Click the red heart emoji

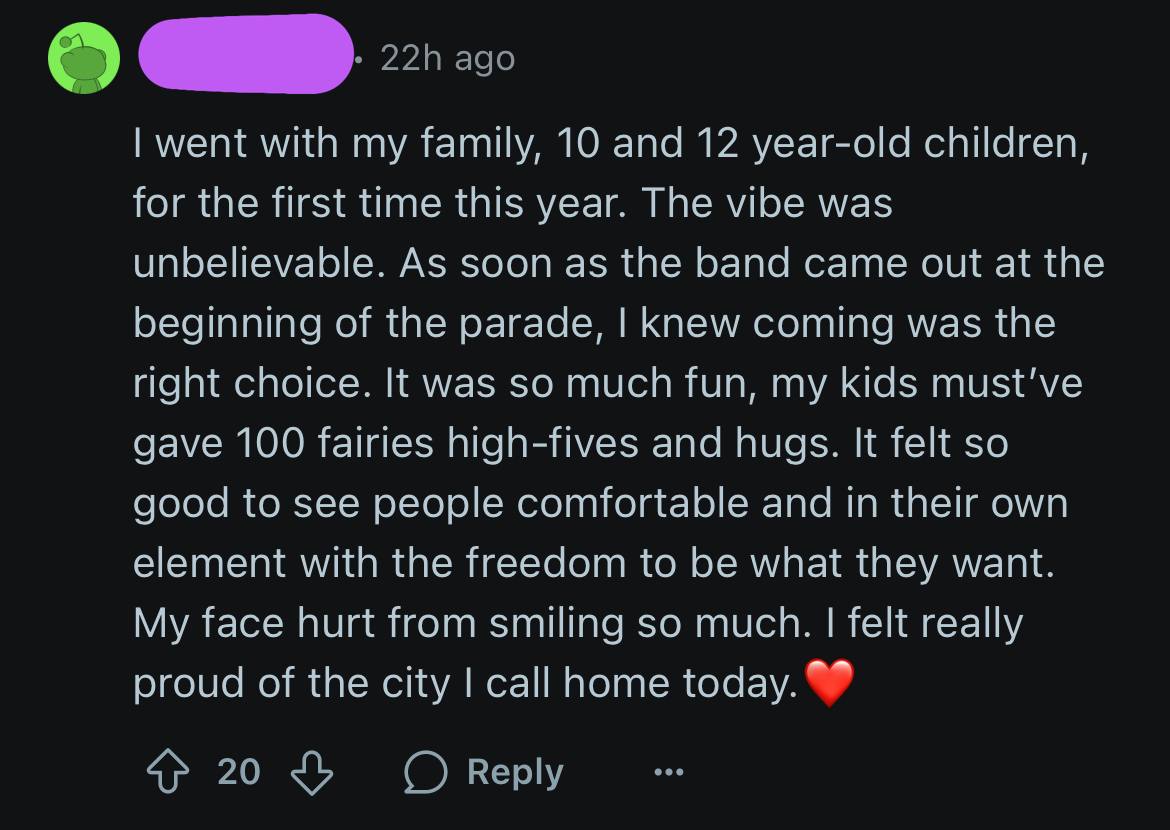pyautogui.click(x=829, y=684)
